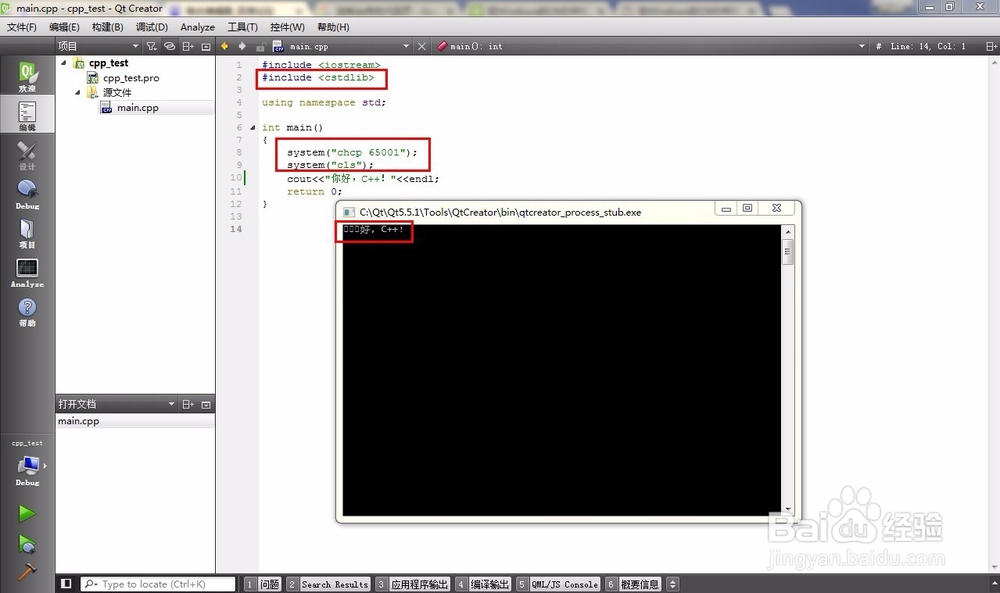Open the Welcome mode in sidebar

27,76
